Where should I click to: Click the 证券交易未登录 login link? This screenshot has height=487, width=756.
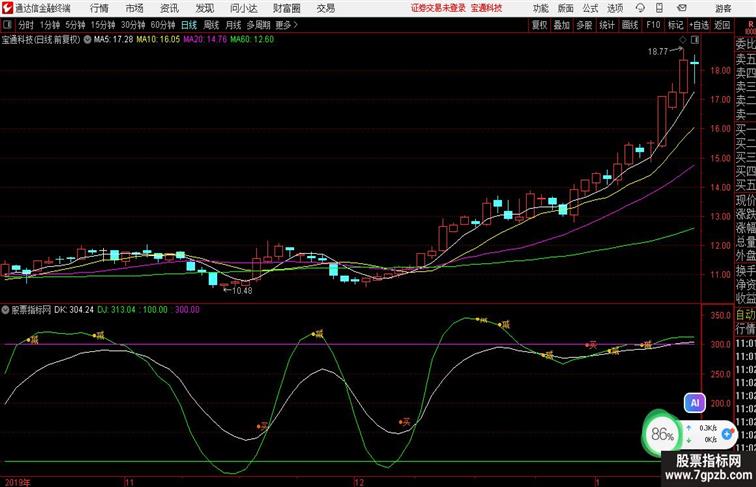[439, 8]
